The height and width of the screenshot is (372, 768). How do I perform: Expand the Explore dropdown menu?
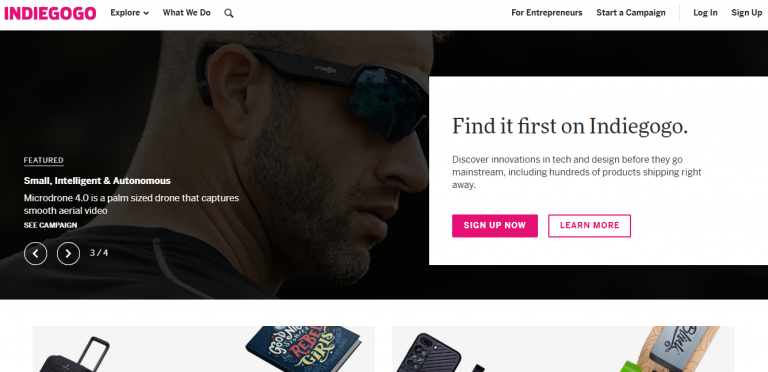tap(129, 13)
